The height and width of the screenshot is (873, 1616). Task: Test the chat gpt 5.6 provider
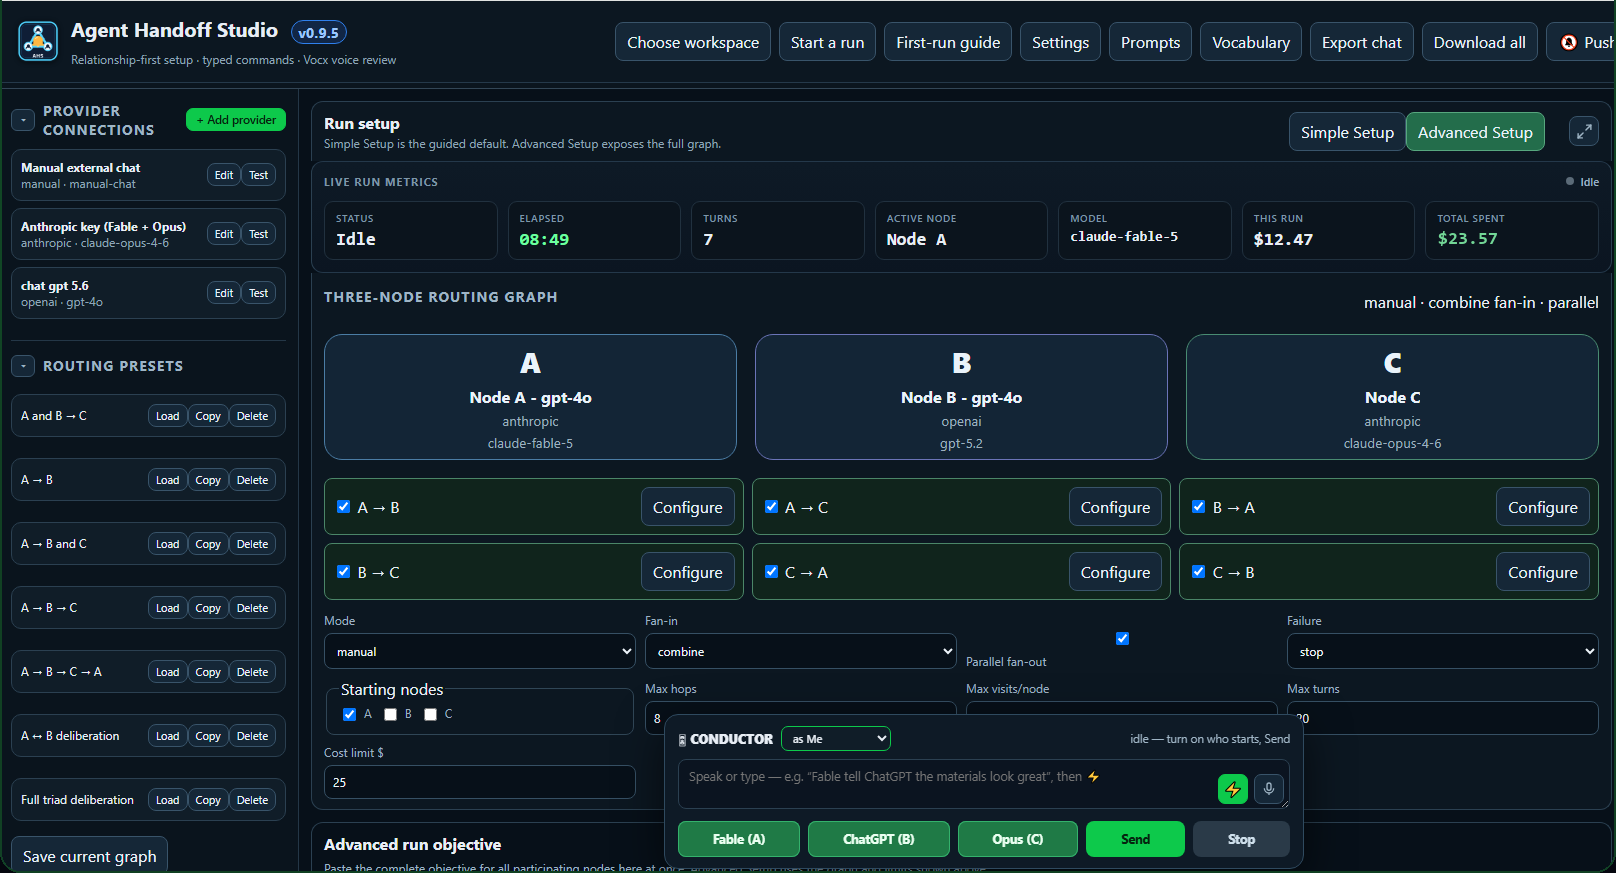click(x=258, y=293)
